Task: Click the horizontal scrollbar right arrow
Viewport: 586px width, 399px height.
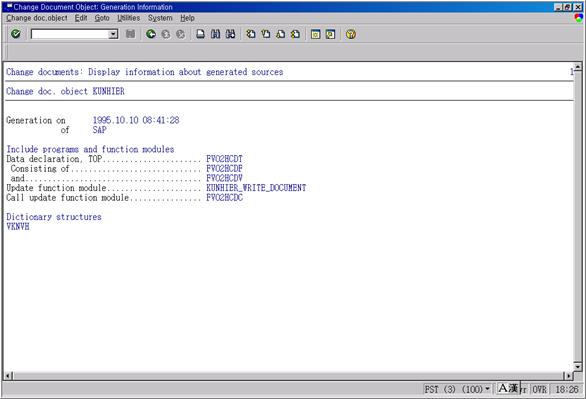Action: click(568, 376)
